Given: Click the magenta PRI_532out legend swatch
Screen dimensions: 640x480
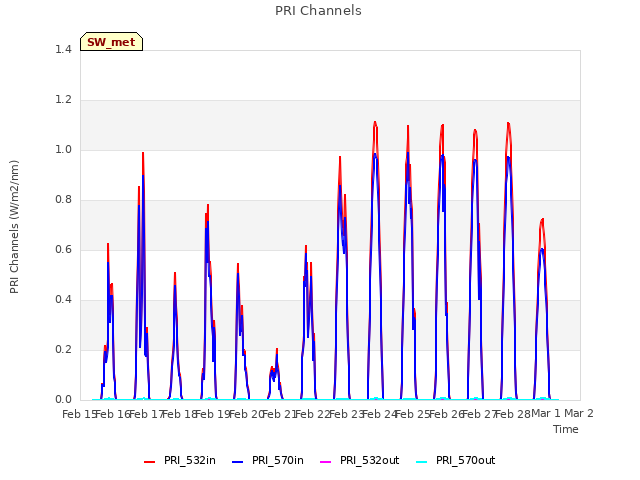Looking at the screenshot, I should coord(325,462).
